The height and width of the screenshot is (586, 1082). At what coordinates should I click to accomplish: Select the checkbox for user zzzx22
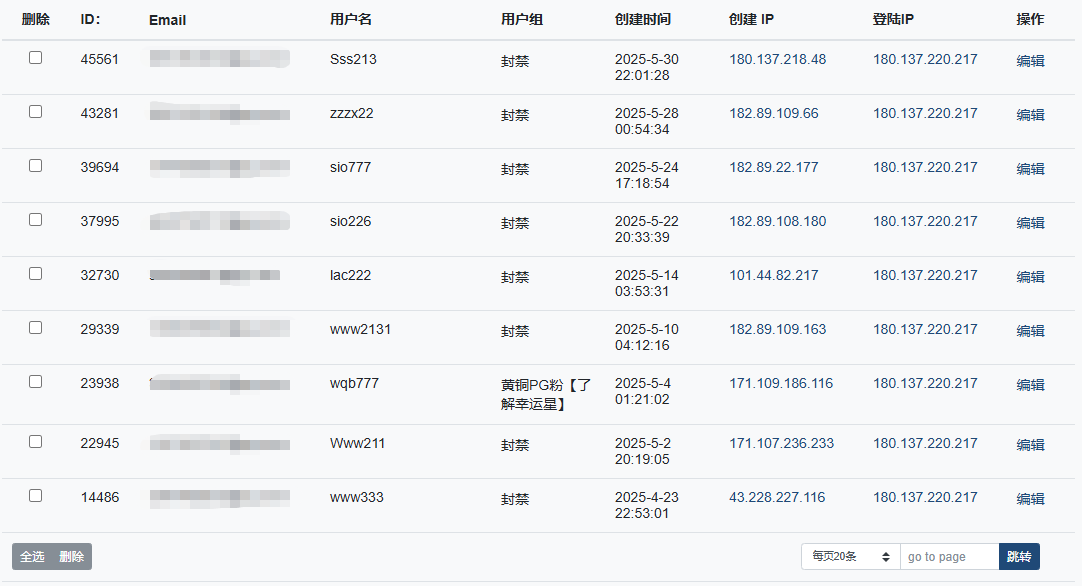[x=35, y=112]
